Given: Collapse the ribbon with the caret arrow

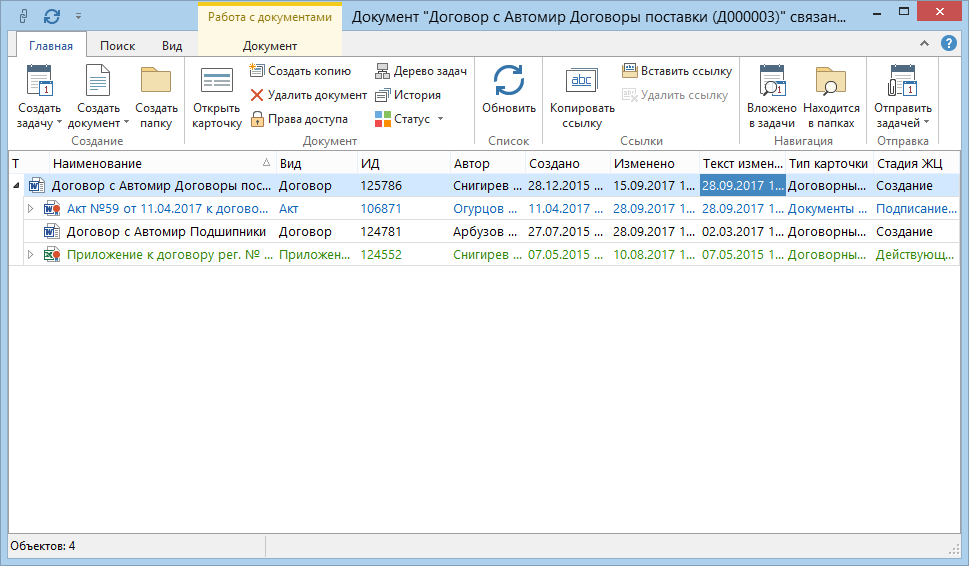Looking at the screenshot, I should 924,43.
